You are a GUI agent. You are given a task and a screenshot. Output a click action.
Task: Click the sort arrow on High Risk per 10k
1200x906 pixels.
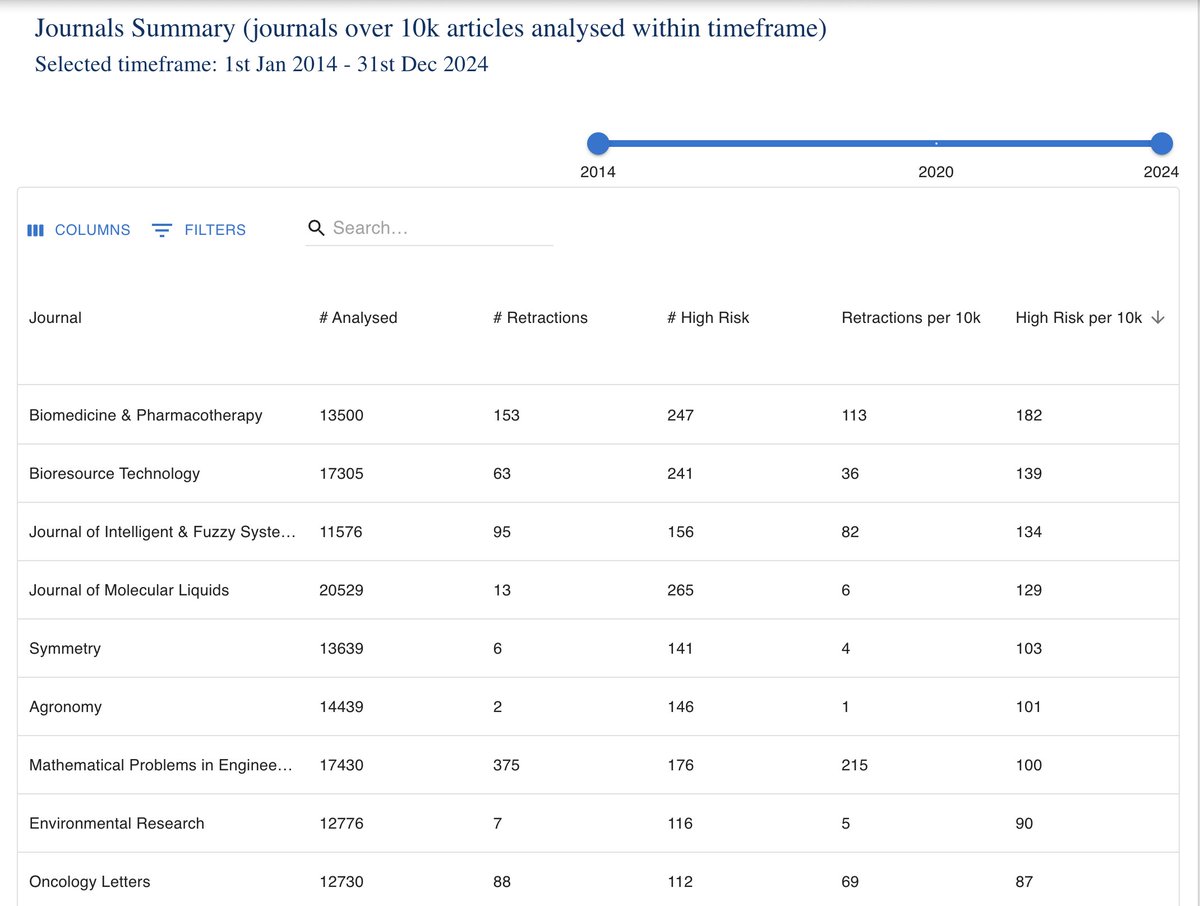pyautogui.click(x=1158, y=317)
